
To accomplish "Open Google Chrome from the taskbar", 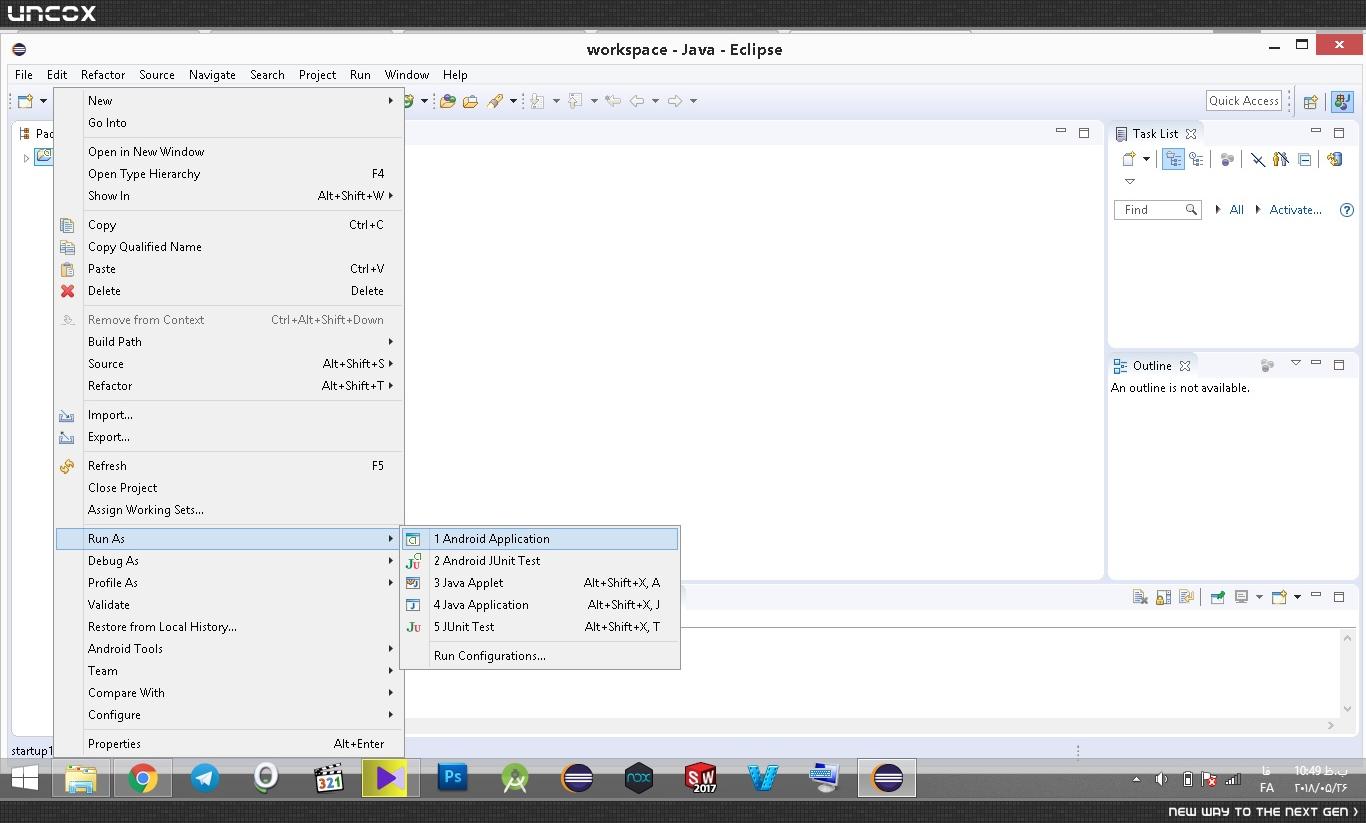I will [143, 778].
